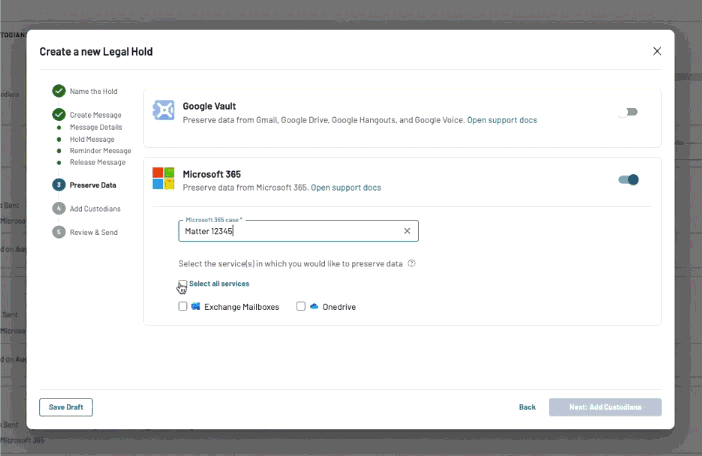
Task: Click Save Draft button
Action: pos(66,407)
